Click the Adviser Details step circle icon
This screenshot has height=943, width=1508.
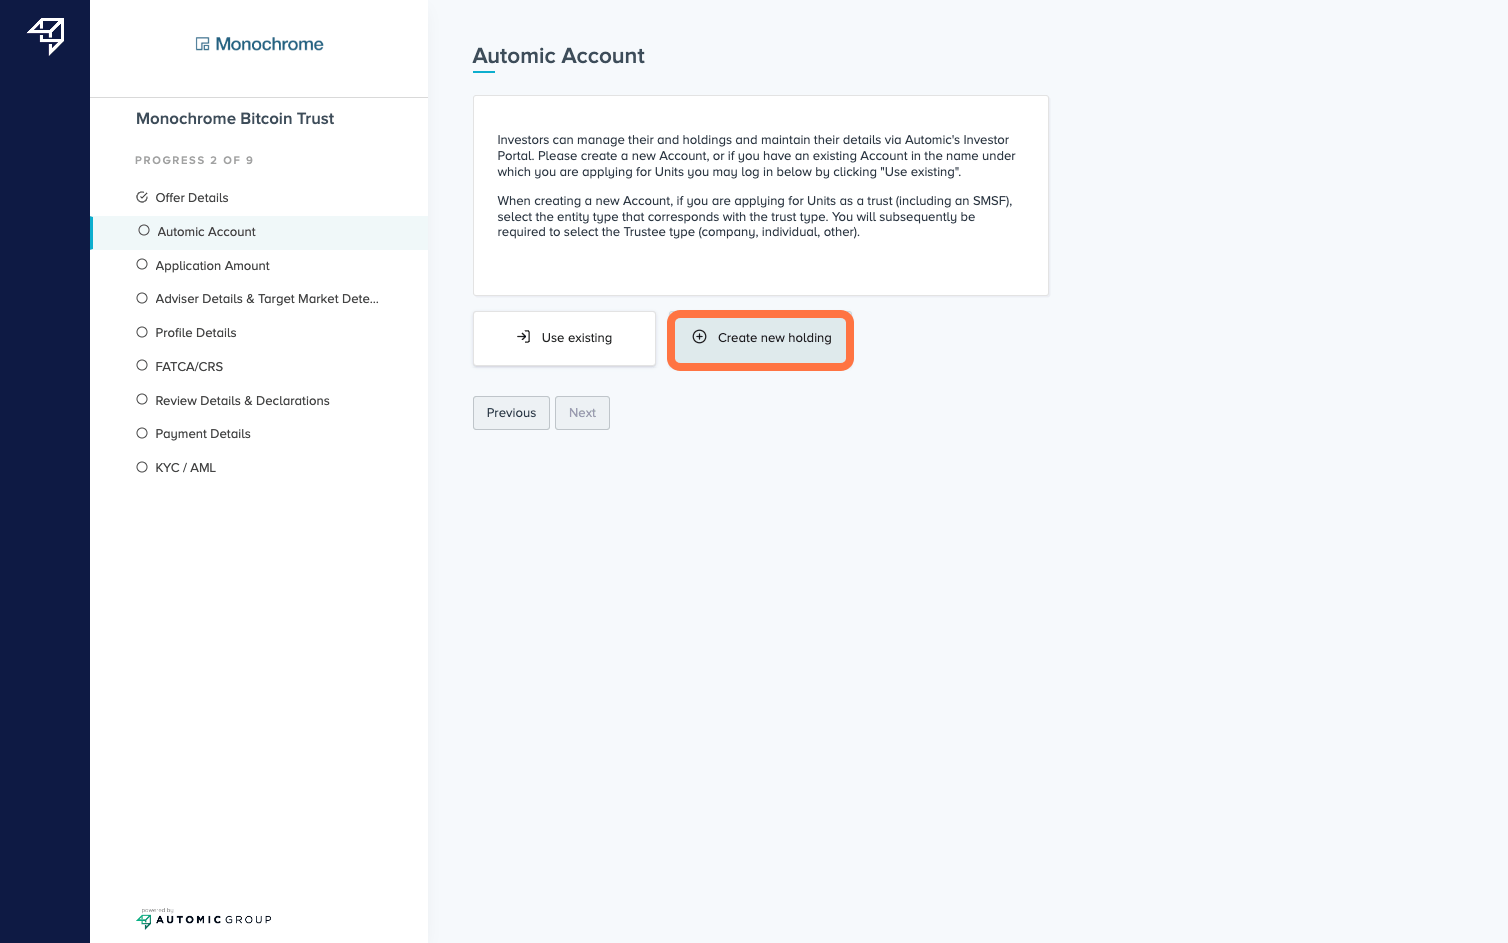(x=142, y=298)
